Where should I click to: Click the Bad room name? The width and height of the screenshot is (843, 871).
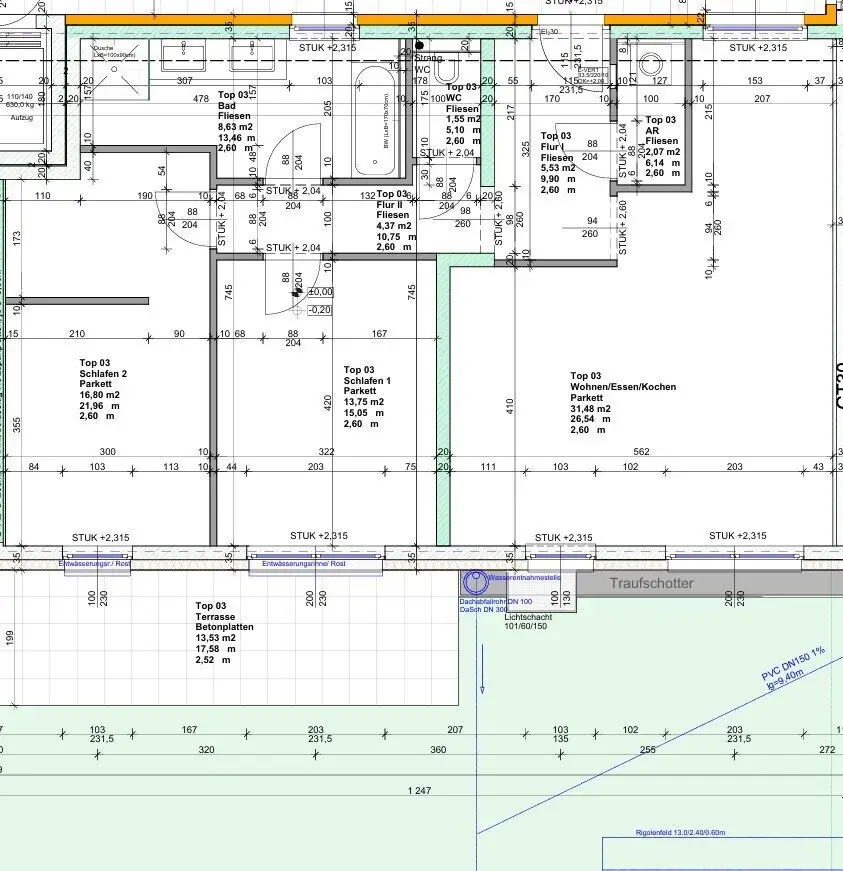227,106
